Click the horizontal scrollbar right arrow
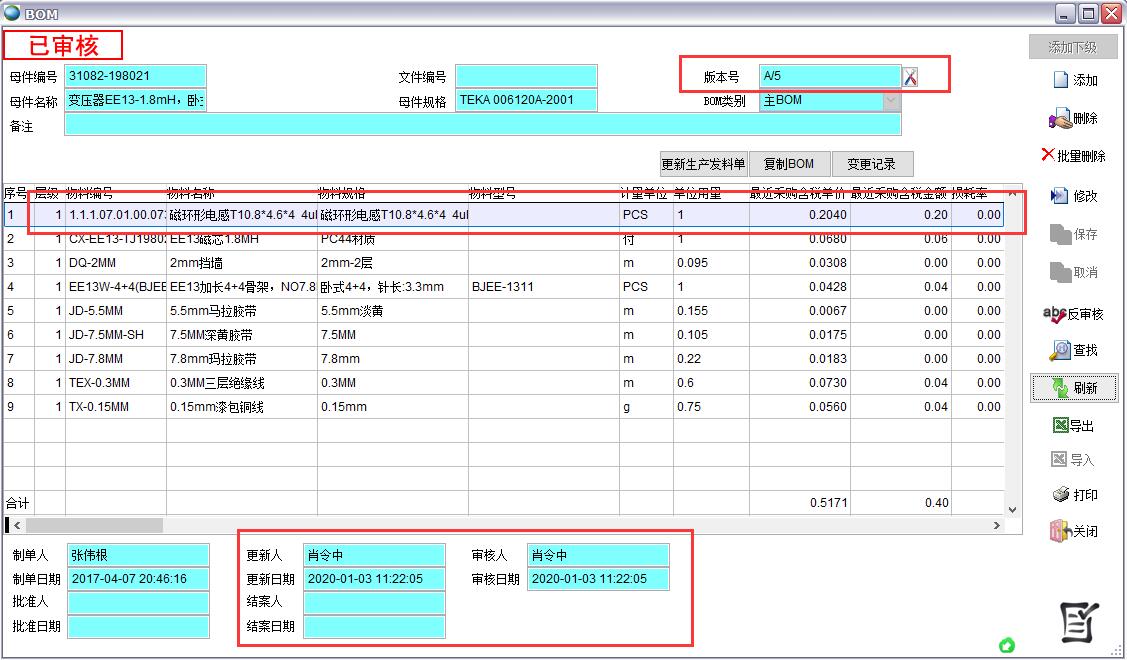This screenshot has height=660, width=1127. 997,525
